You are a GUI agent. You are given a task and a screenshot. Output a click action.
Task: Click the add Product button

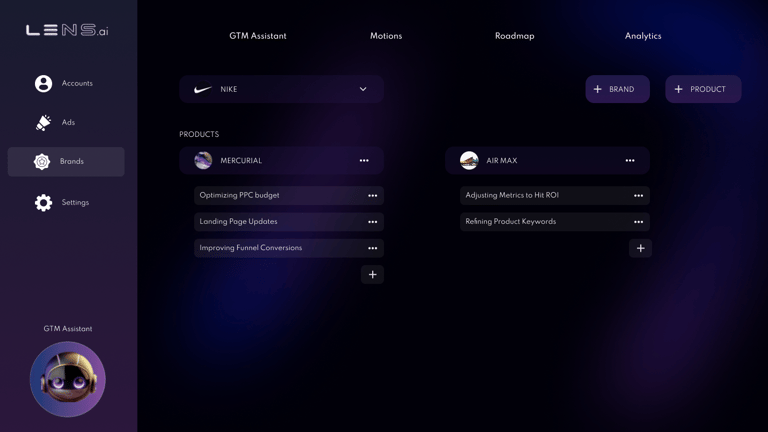pyautogui.click(x=703, y=89)
